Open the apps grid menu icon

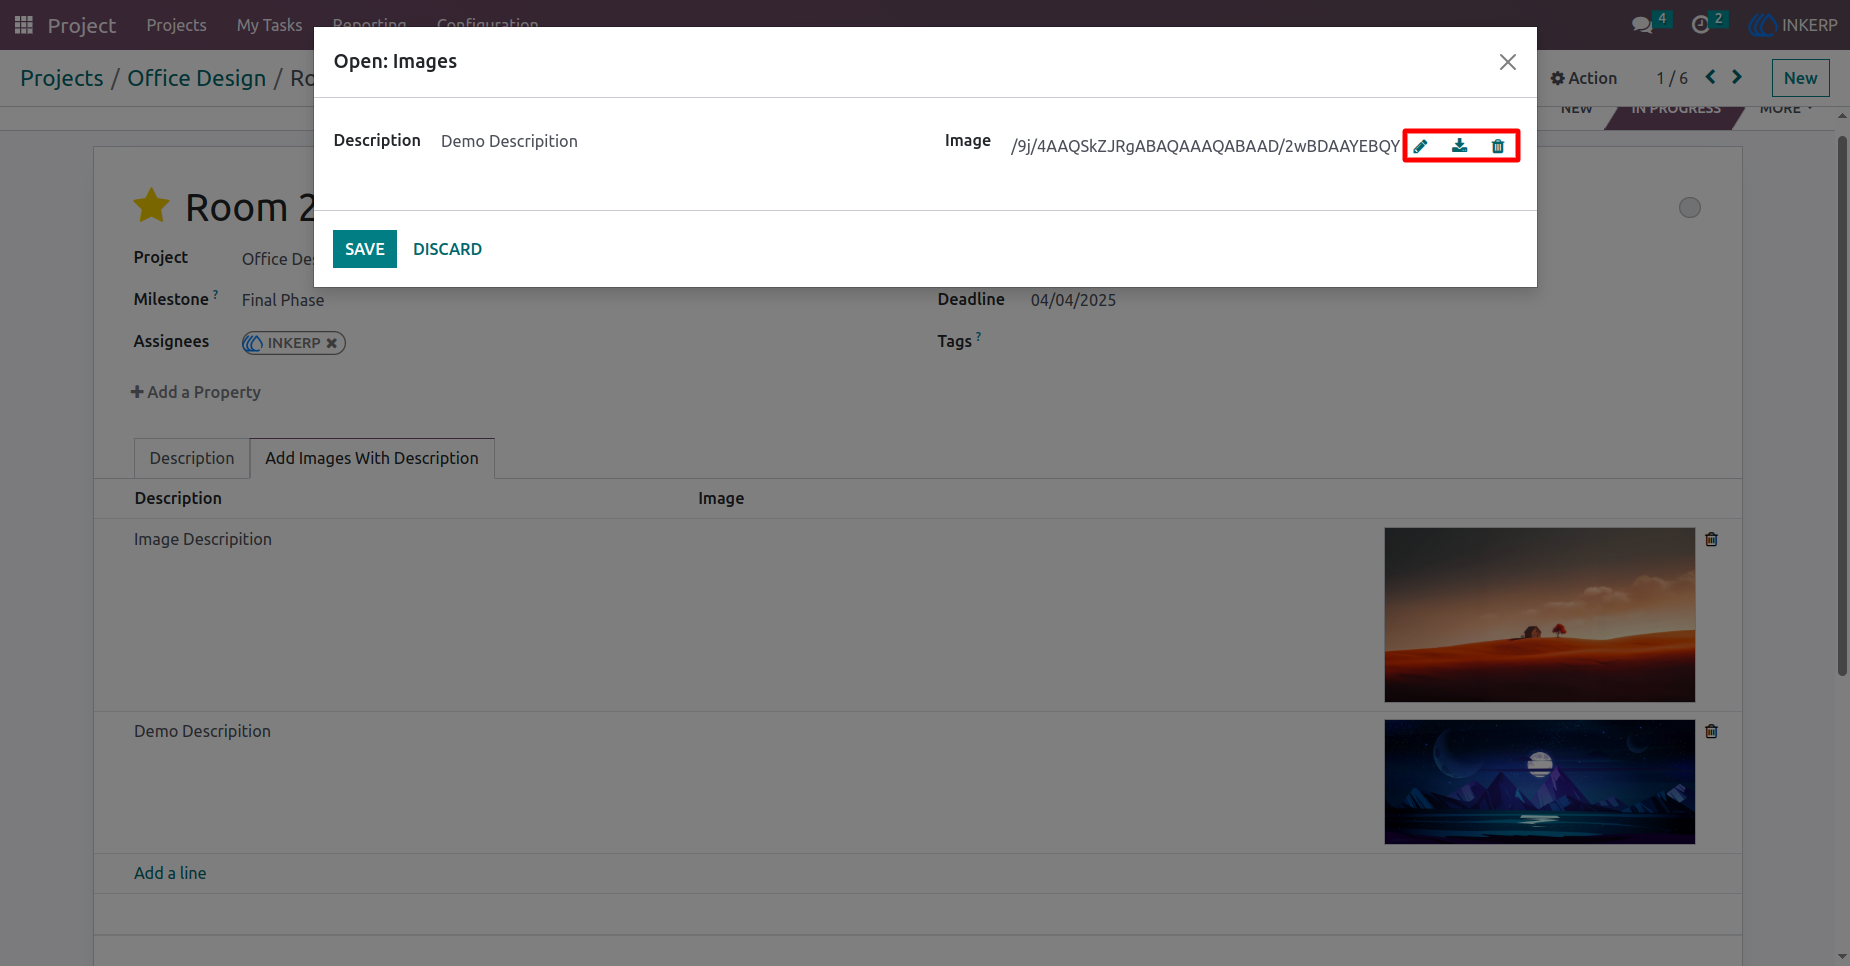pyautogui.click(x=24, y=24)
